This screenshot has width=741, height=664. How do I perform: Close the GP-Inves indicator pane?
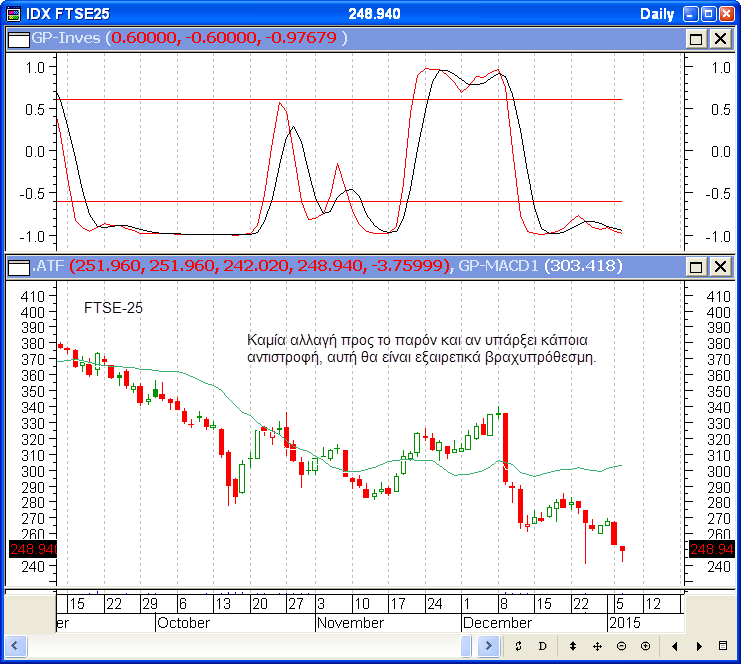(x=720, y=38)
